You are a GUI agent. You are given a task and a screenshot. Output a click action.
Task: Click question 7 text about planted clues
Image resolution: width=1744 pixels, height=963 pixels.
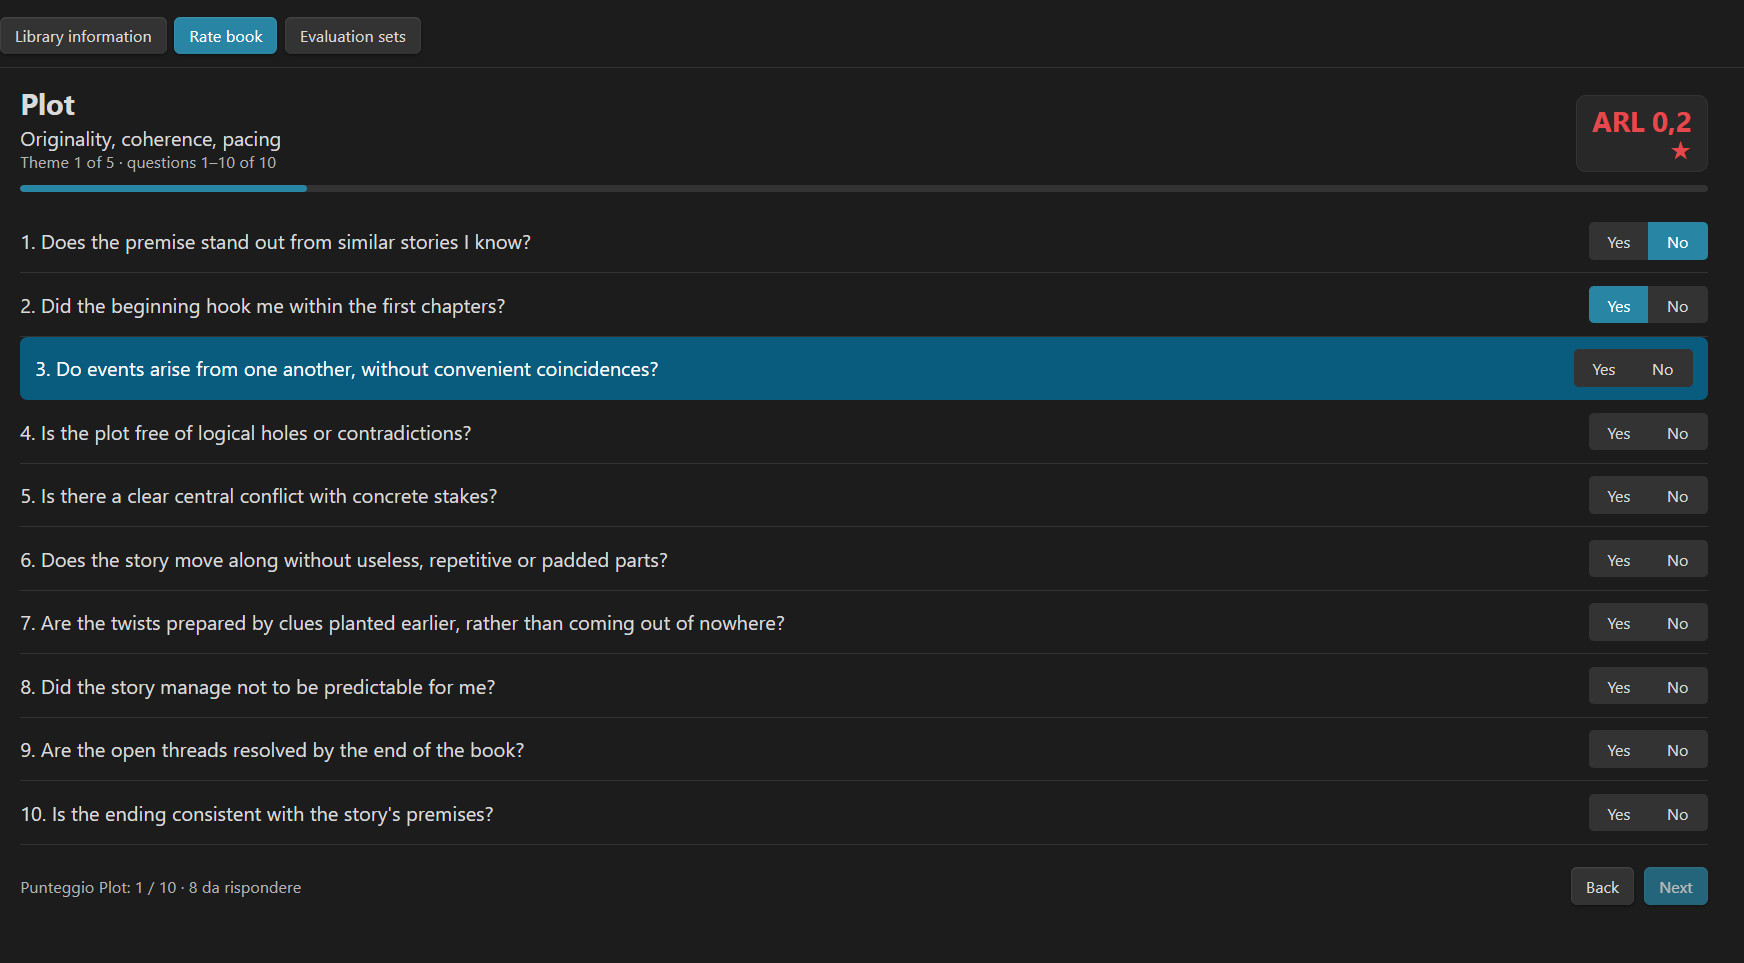pyautogui.click(x=402, y=623)
